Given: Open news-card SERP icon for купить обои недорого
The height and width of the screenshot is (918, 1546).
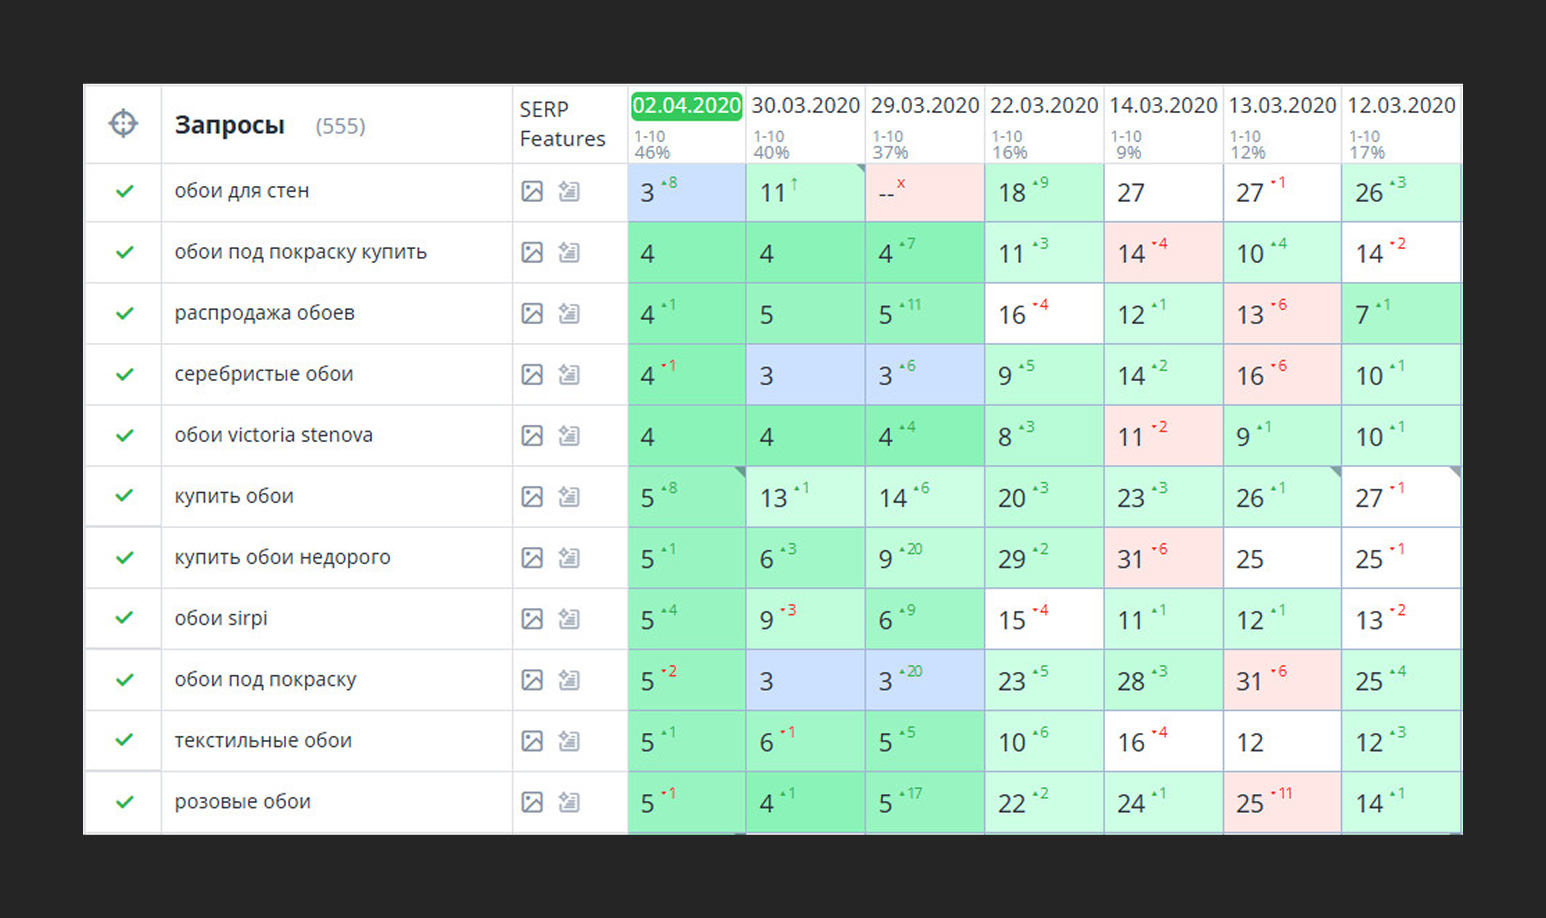Looking at the screenshot, I should pos(569,557).
